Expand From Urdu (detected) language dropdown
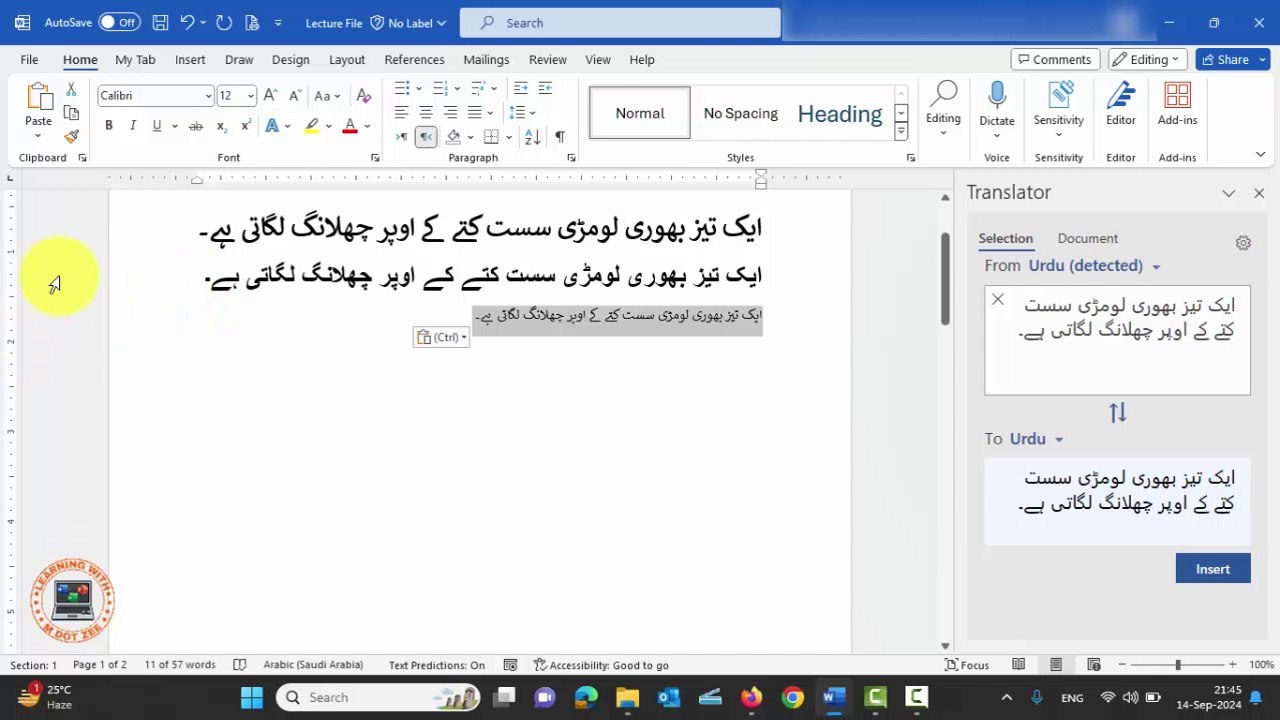Viewport: 1280px width, 720px height. tap(1156, 266)
